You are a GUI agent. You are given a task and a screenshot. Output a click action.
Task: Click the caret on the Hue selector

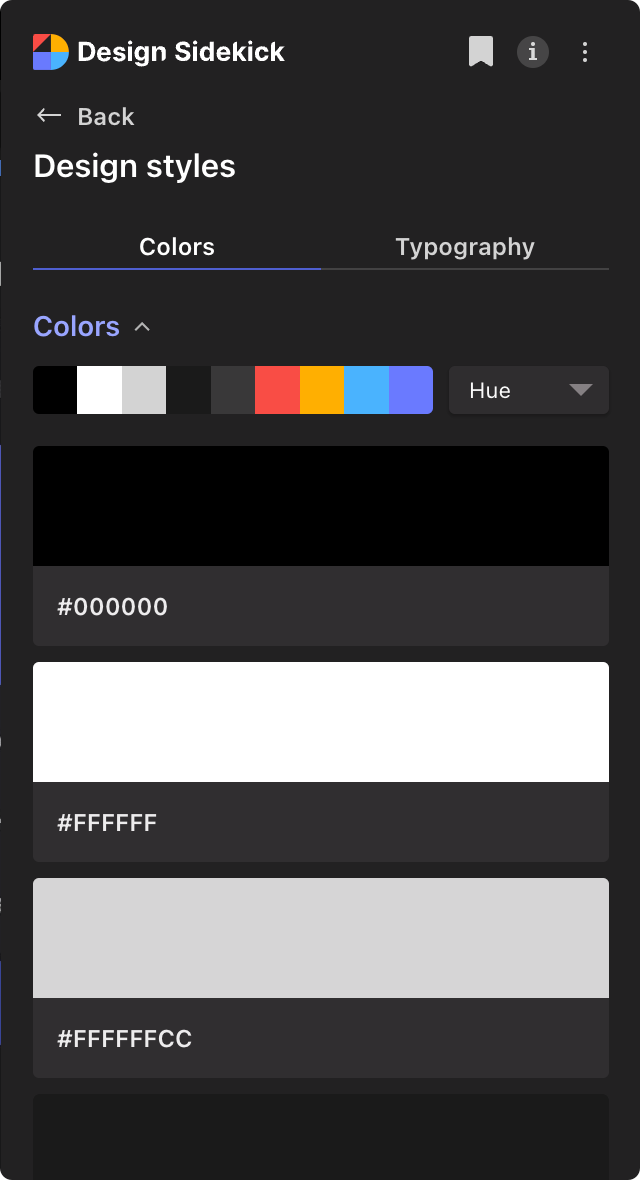click(583, 390)
